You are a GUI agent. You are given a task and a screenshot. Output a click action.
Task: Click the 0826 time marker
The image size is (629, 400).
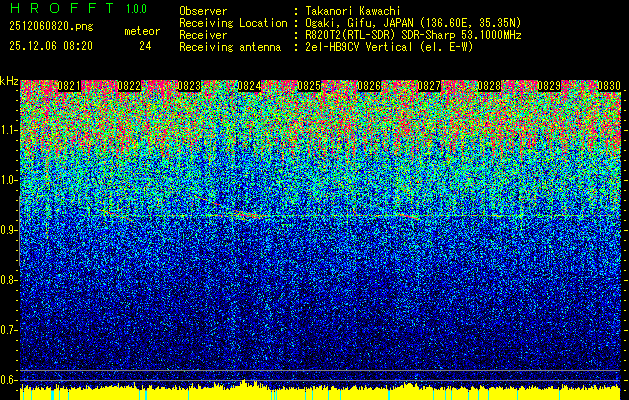[x=369, y=86]
